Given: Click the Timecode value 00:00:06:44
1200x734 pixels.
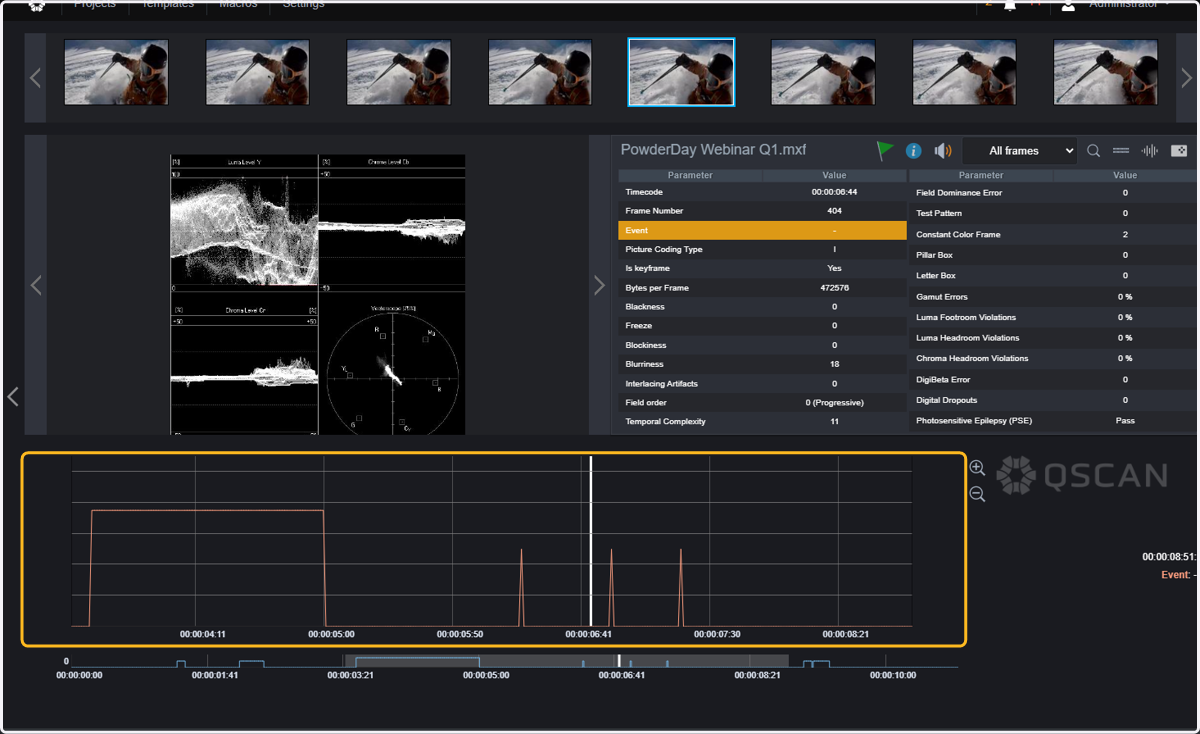Looking at the screenshot, I should pos(834,192).
